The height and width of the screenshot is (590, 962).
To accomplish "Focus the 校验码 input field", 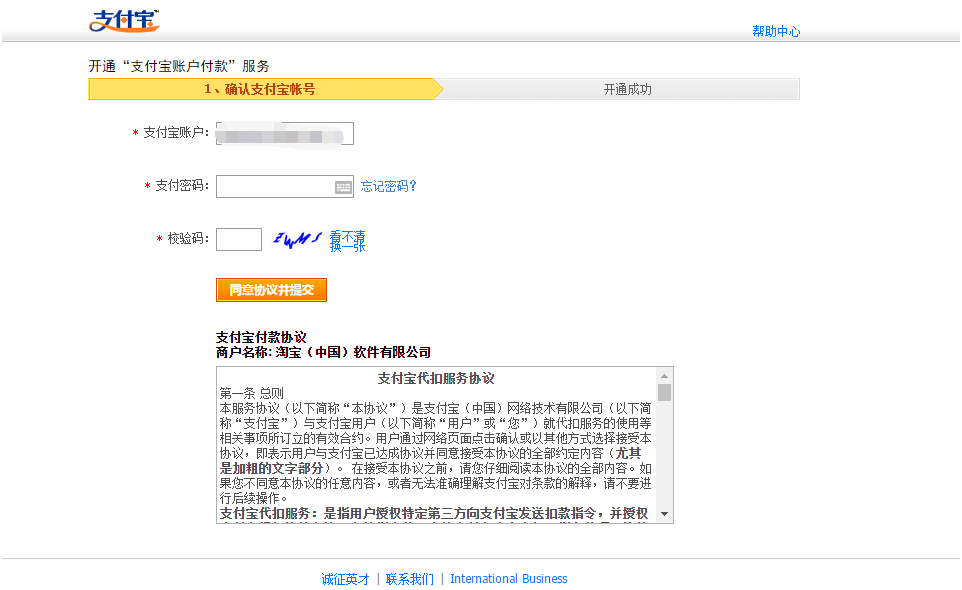I will (239, 239).
